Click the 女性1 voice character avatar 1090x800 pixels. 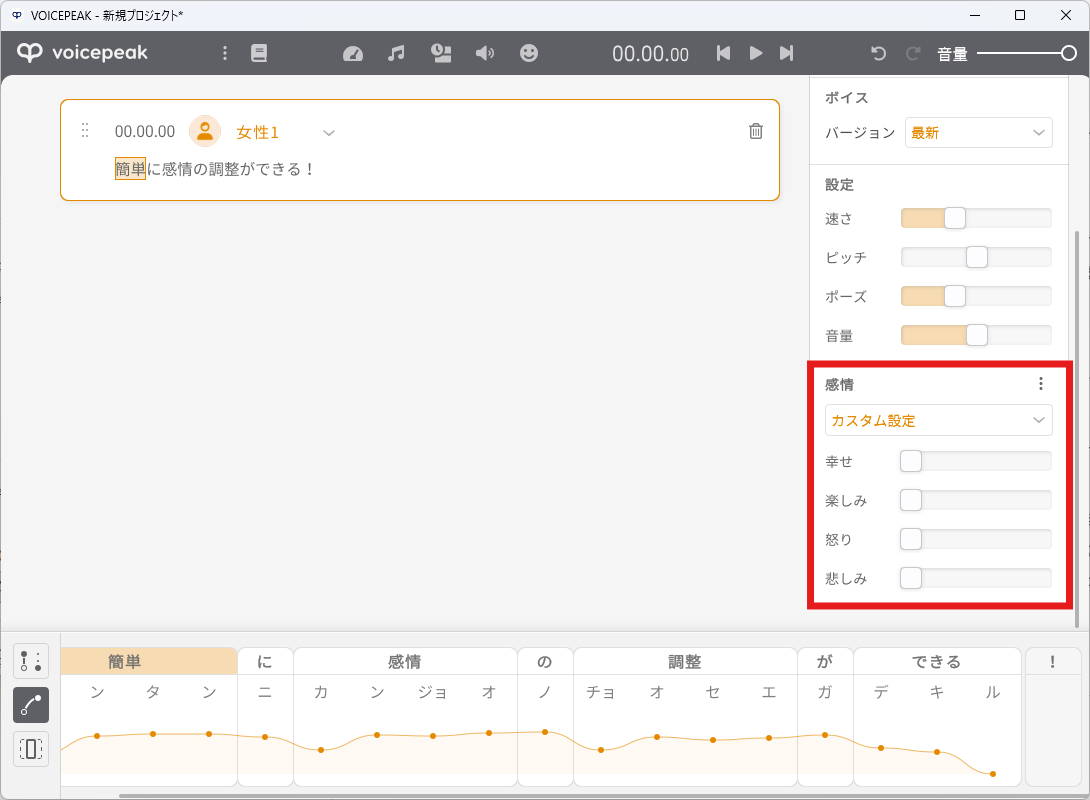[204, 130]
